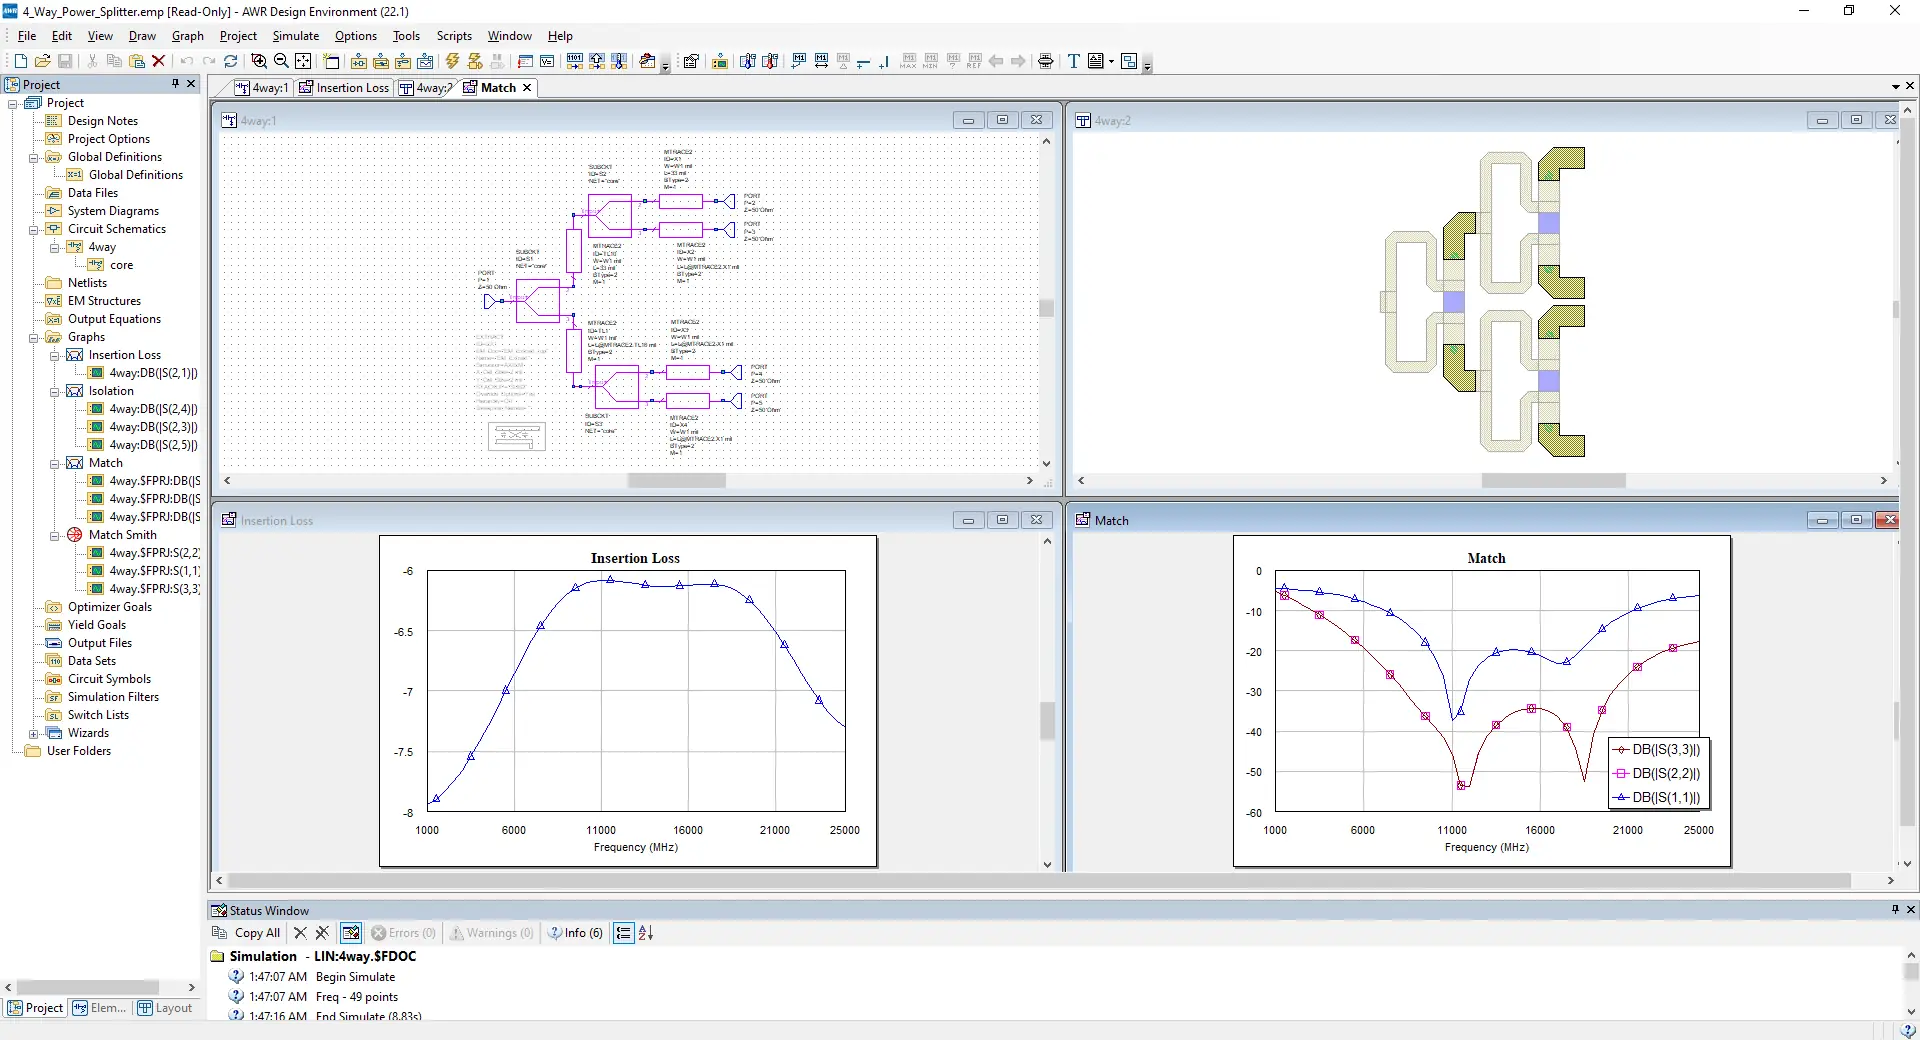Click the Analyze lightning bolt icon
The image size is (1920, 1040).
(453, 61)
